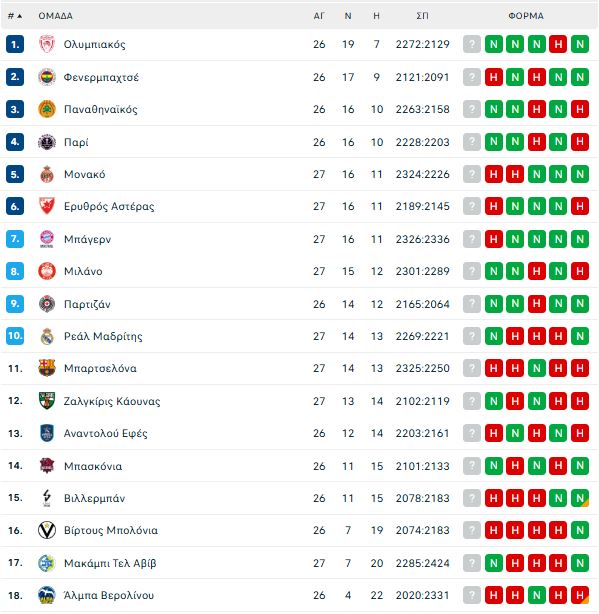Screen dimensions: 599x614
Task: Click Ολυμπιακός grey upcoming match question mark
Action: [x=472, y=44]
